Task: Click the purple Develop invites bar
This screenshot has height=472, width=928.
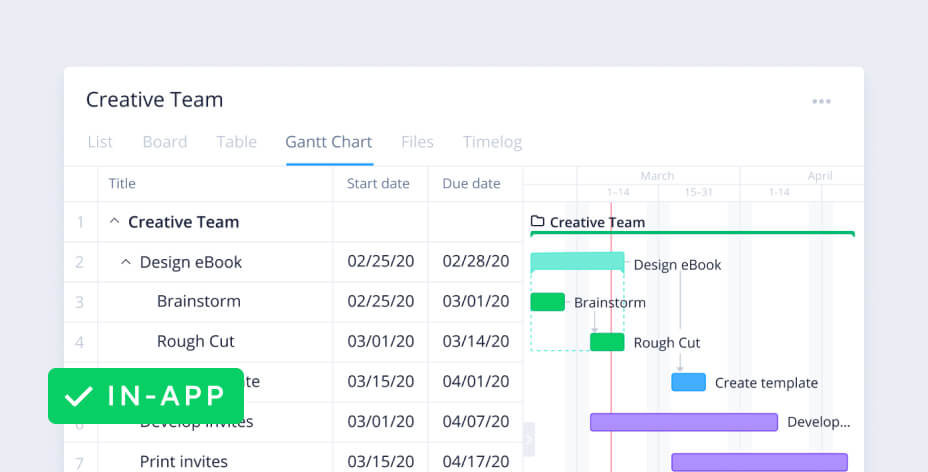Action: 684,422
